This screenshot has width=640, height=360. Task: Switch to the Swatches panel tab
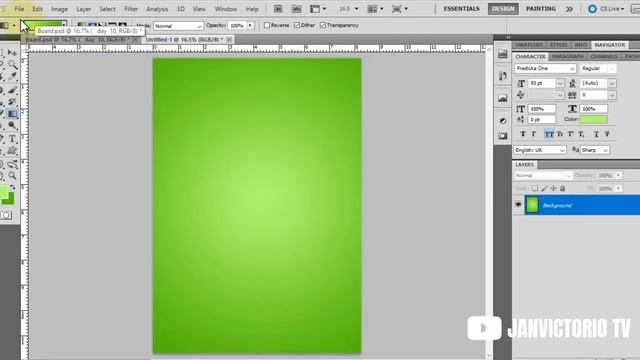pyautogui.click(x=529, y=45)
